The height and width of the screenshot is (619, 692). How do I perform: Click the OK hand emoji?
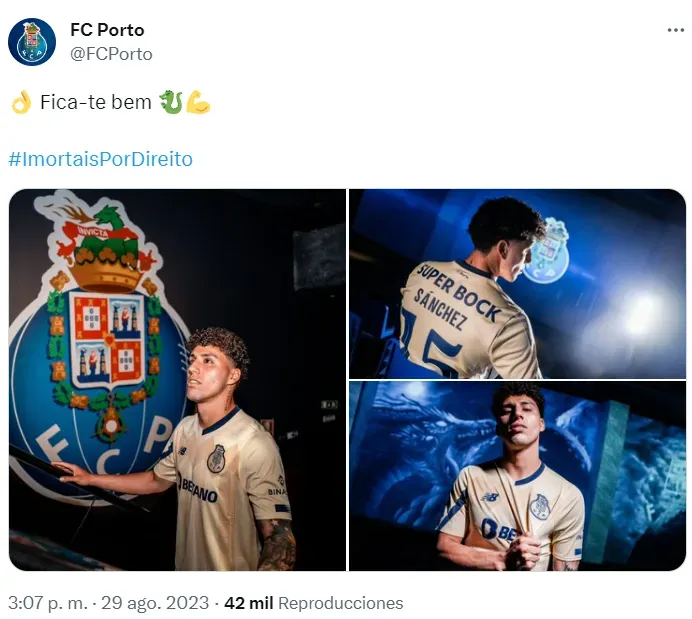(x=21, y=103)
